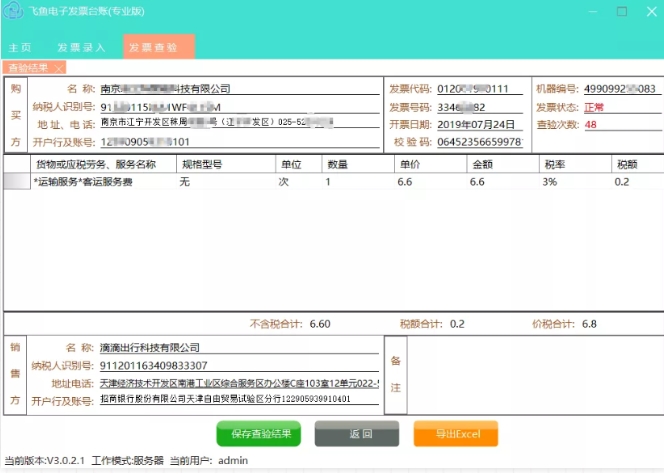Click the 次 unit cell
The width and height of the screenshot is (664, 474).
coord(299,182)
